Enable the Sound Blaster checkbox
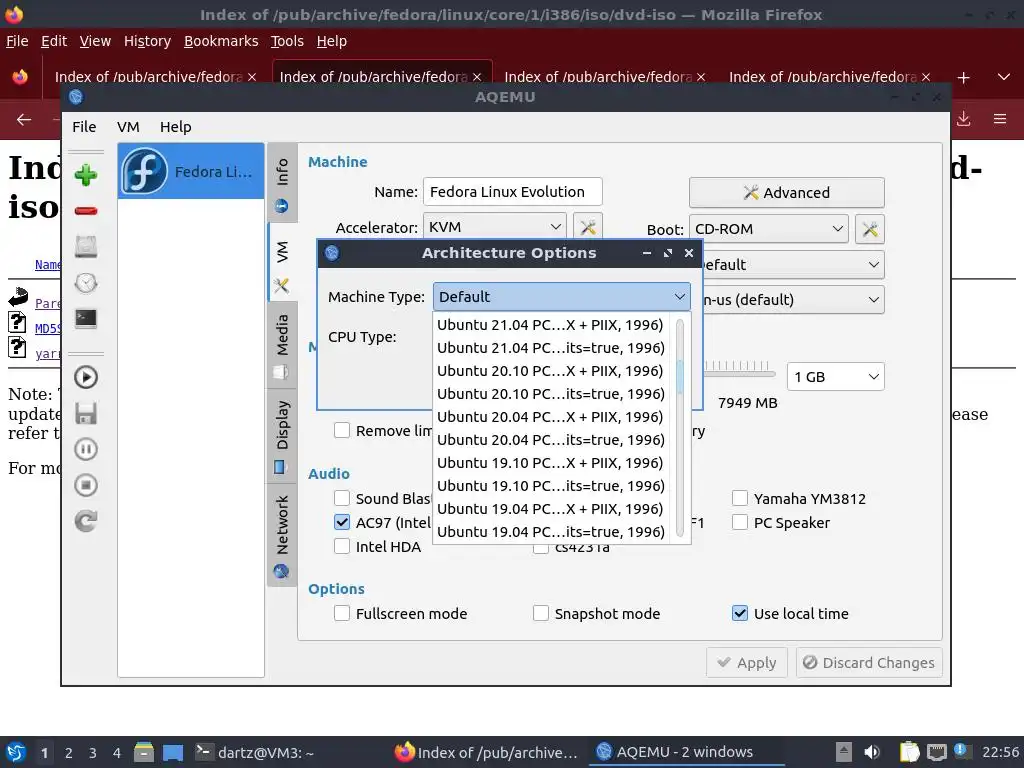The width and height of the screenshot is (1024, 768). click(342, 498)
